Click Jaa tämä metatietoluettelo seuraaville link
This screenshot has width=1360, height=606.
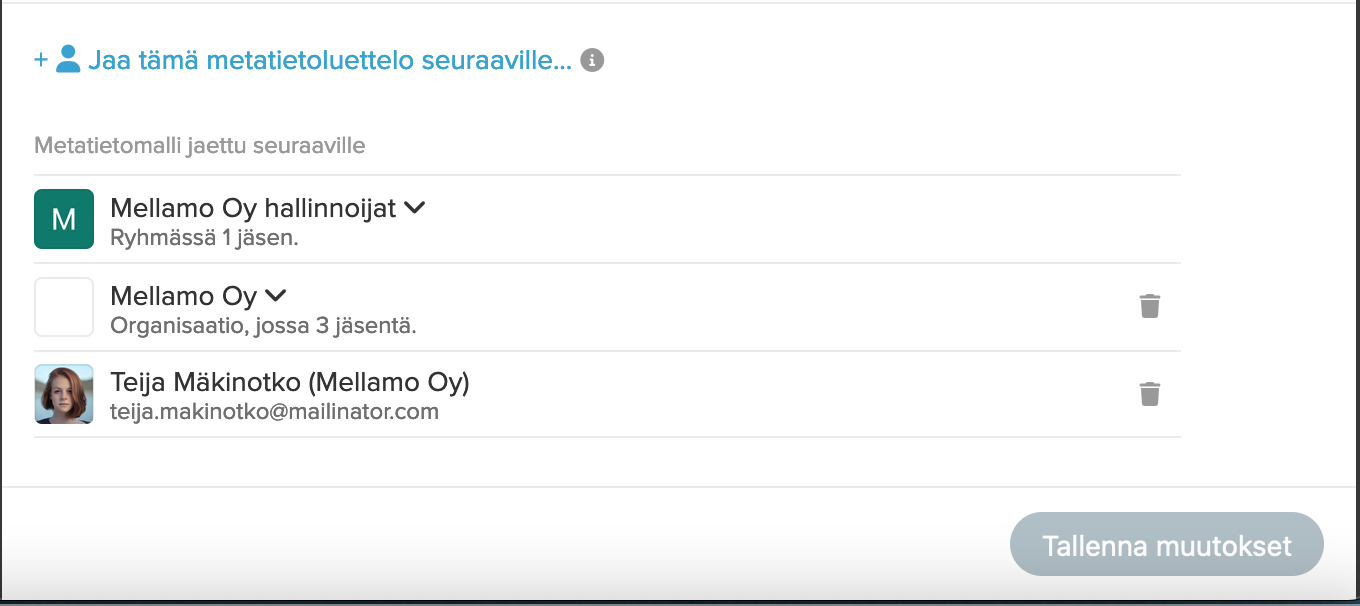click(330, 61)
